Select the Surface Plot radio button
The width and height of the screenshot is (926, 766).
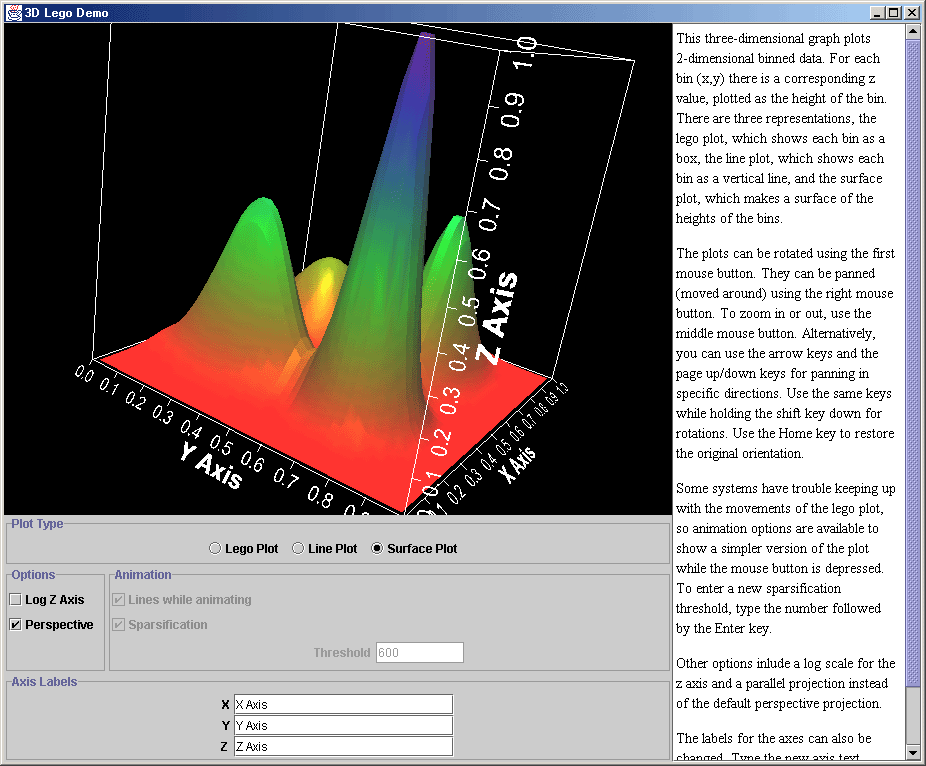377,548
